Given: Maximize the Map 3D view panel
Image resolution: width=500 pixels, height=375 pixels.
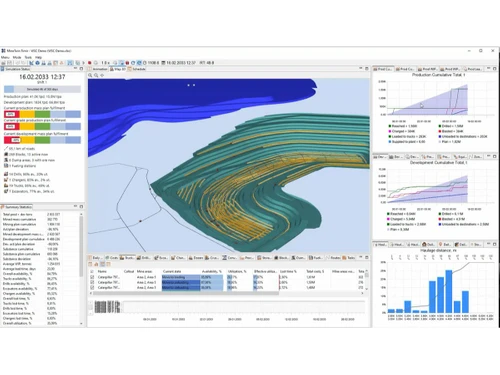Looking at the screenshot, I should (366, 69).
